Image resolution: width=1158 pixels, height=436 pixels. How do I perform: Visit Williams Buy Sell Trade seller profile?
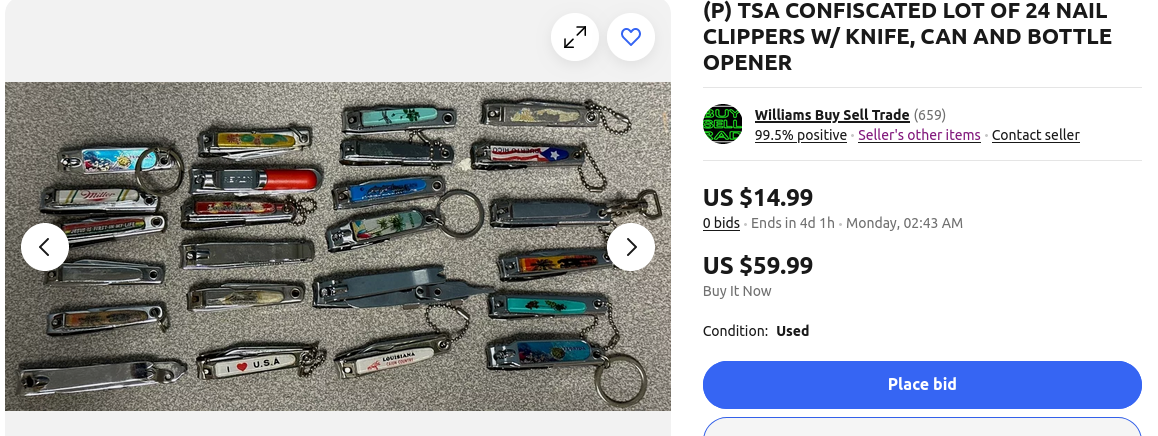point(832,115)
